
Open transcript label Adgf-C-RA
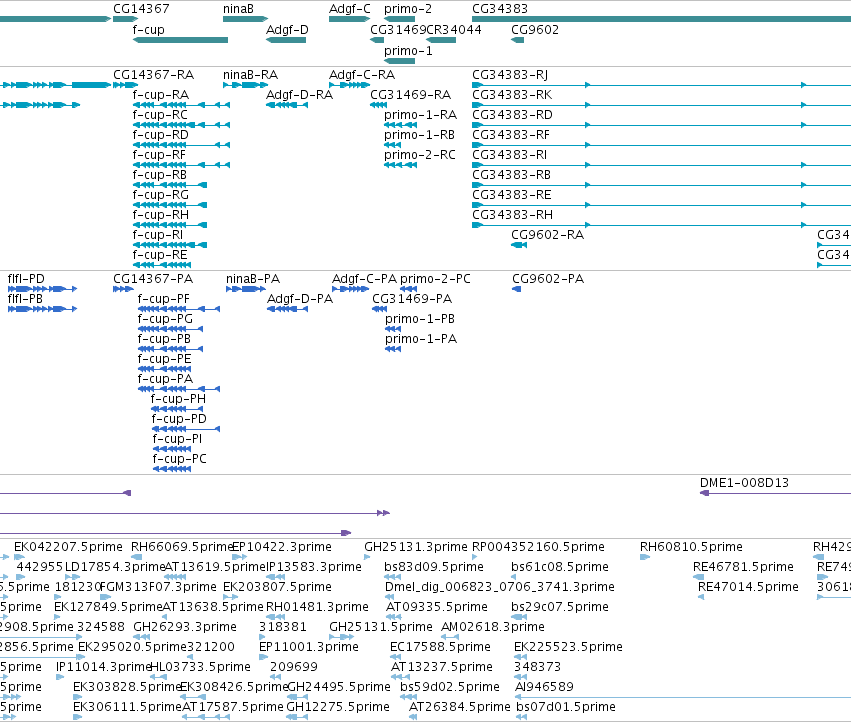point(362,75)
